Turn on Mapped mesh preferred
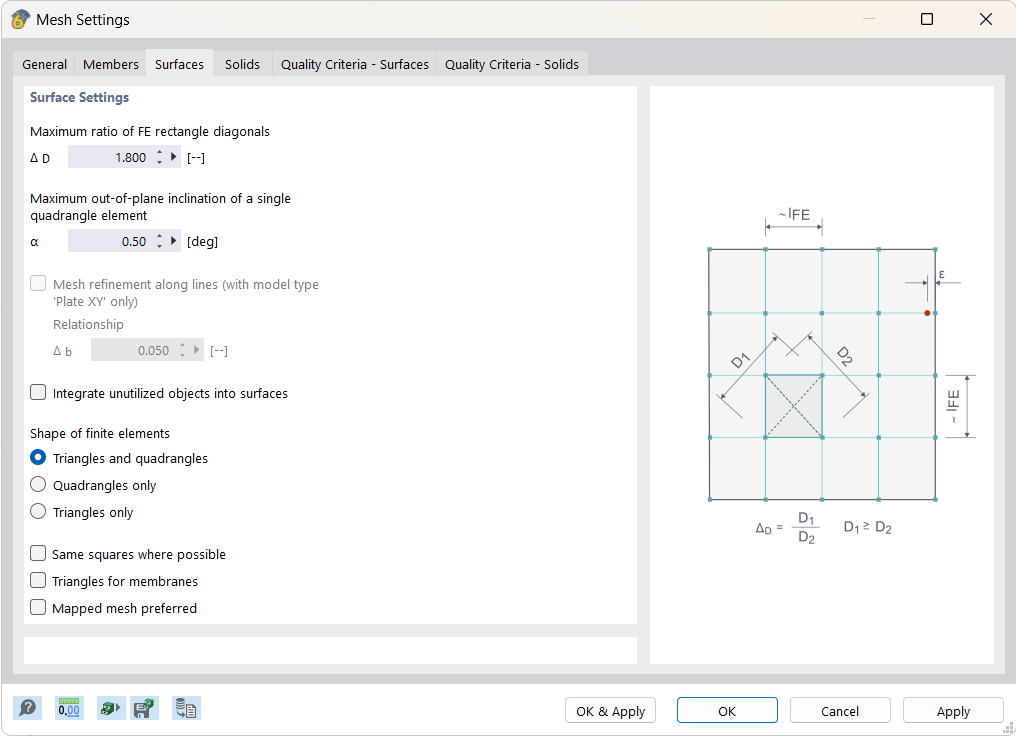This screenshot has height=736, width=1016. tap(37, 607)
